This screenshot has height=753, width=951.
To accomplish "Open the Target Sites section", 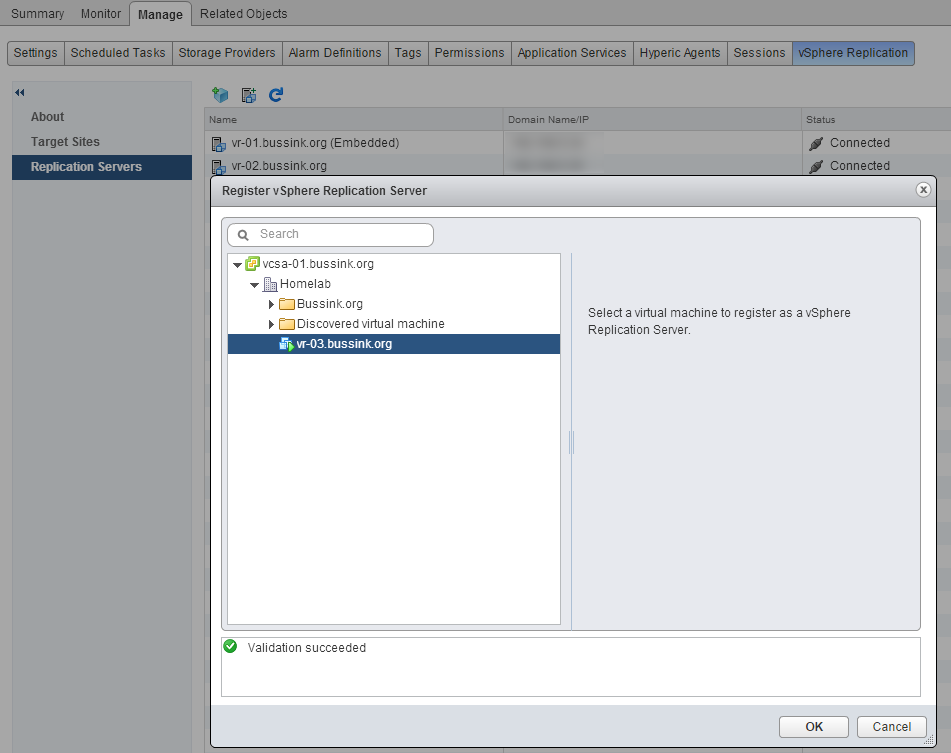I will (x=65, y=141).
